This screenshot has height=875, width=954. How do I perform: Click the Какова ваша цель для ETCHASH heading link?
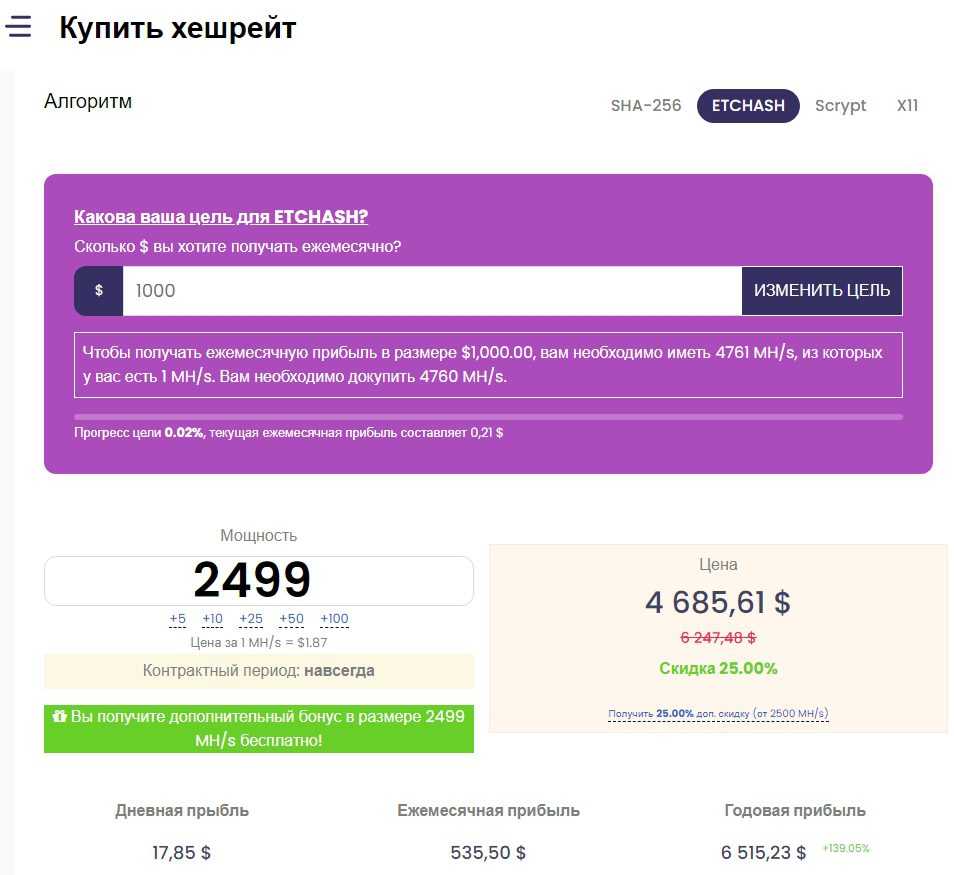pos(221,217)
